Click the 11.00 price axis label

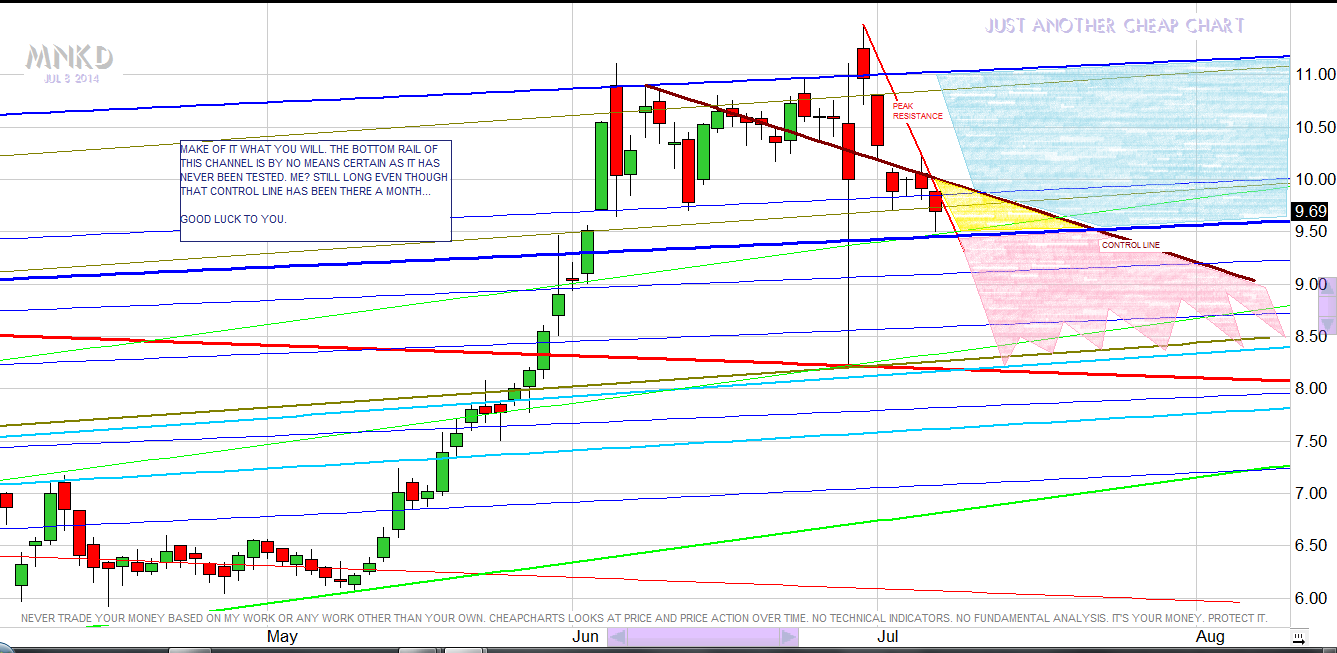tap(1312, 74)
